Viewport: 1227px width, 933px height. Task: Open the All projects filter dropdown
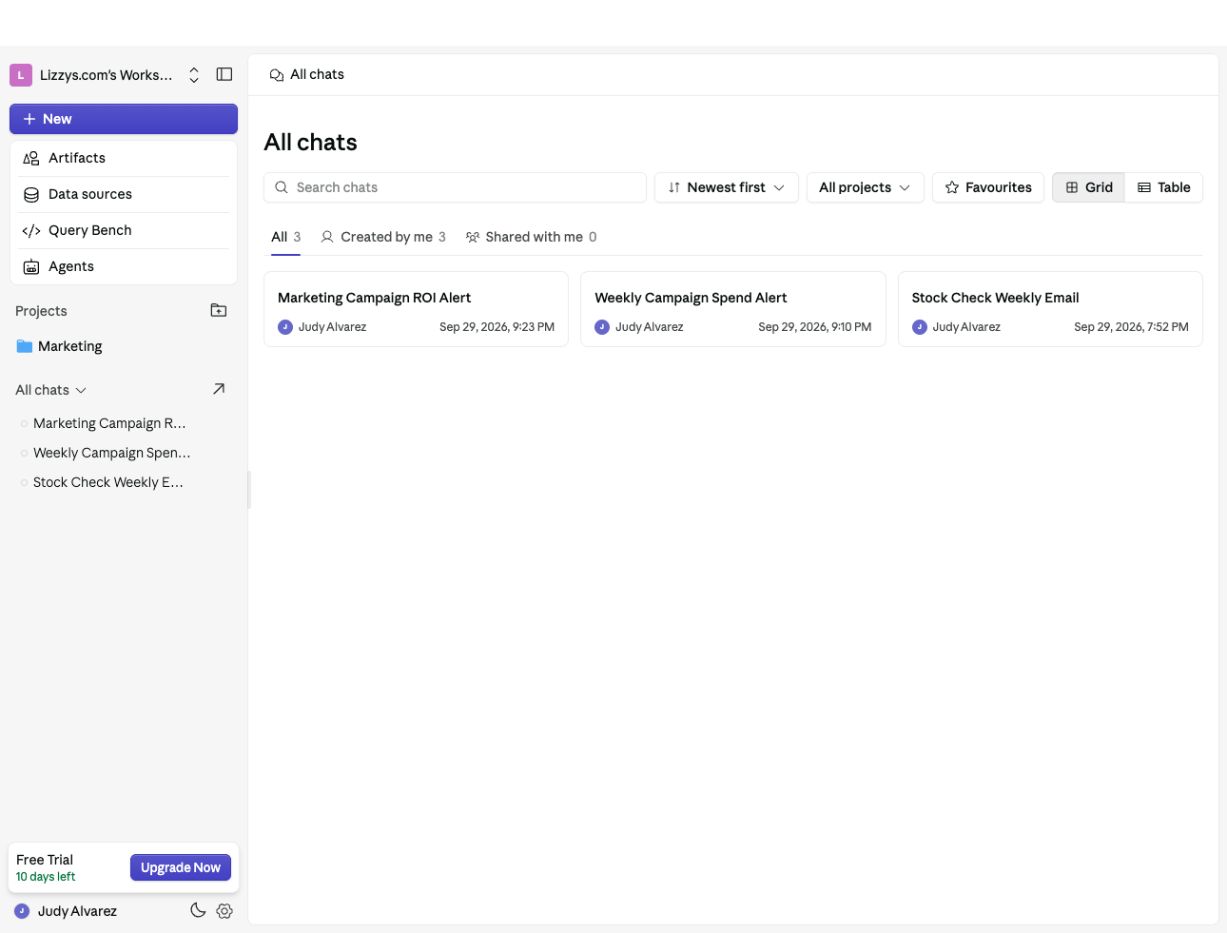pyautogui.click(x=865, y=187)
